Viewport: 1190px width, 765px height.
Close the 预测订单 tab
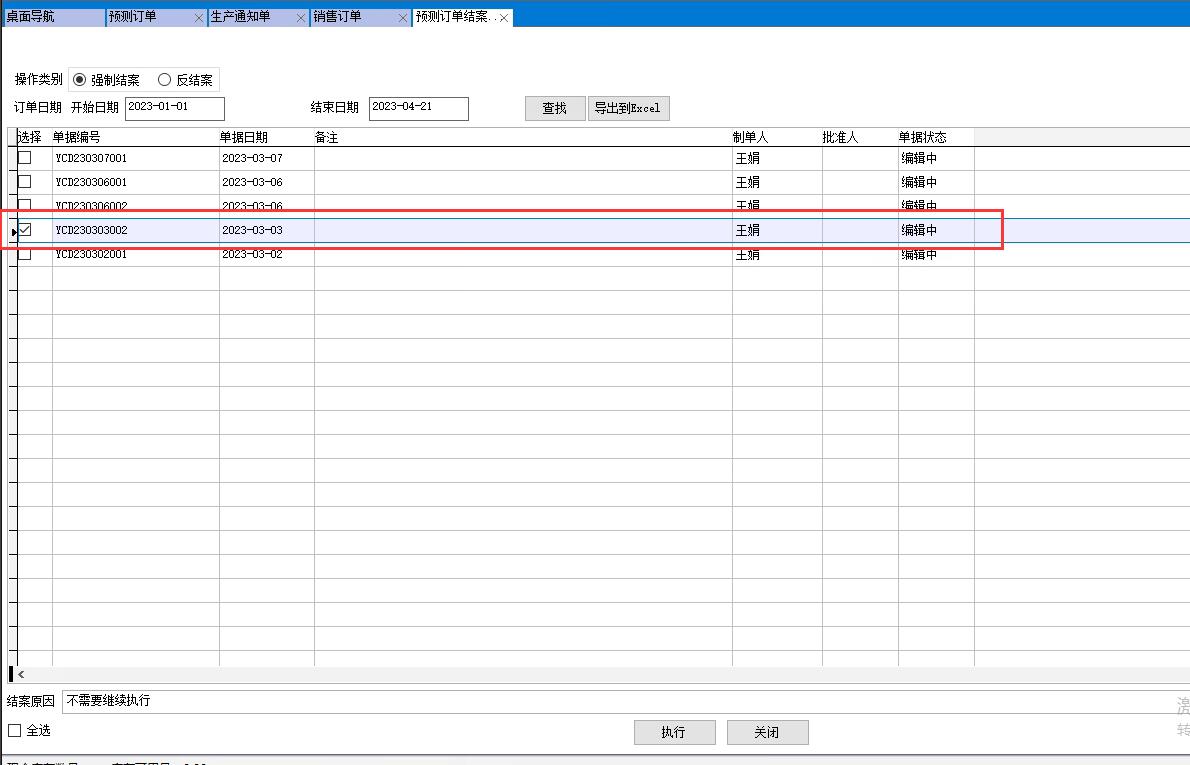pyautogui.click(x=198, y=18)
